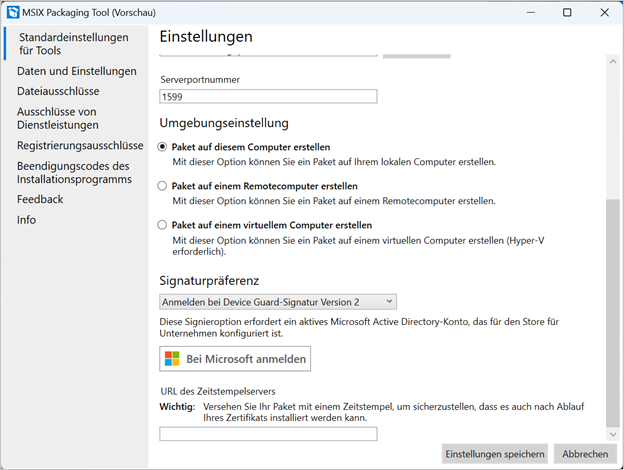The width and height of the screenshot is (624, 470).
Task: Select 'Paket auf diesem Computer erstellen' radio button
Action: click(162, 147)
